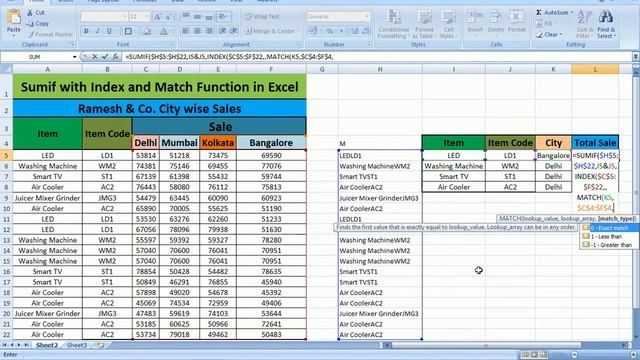Open the font name dropdown
The height and width of the screenshot is (360, 640).
(x=125, y=17)
